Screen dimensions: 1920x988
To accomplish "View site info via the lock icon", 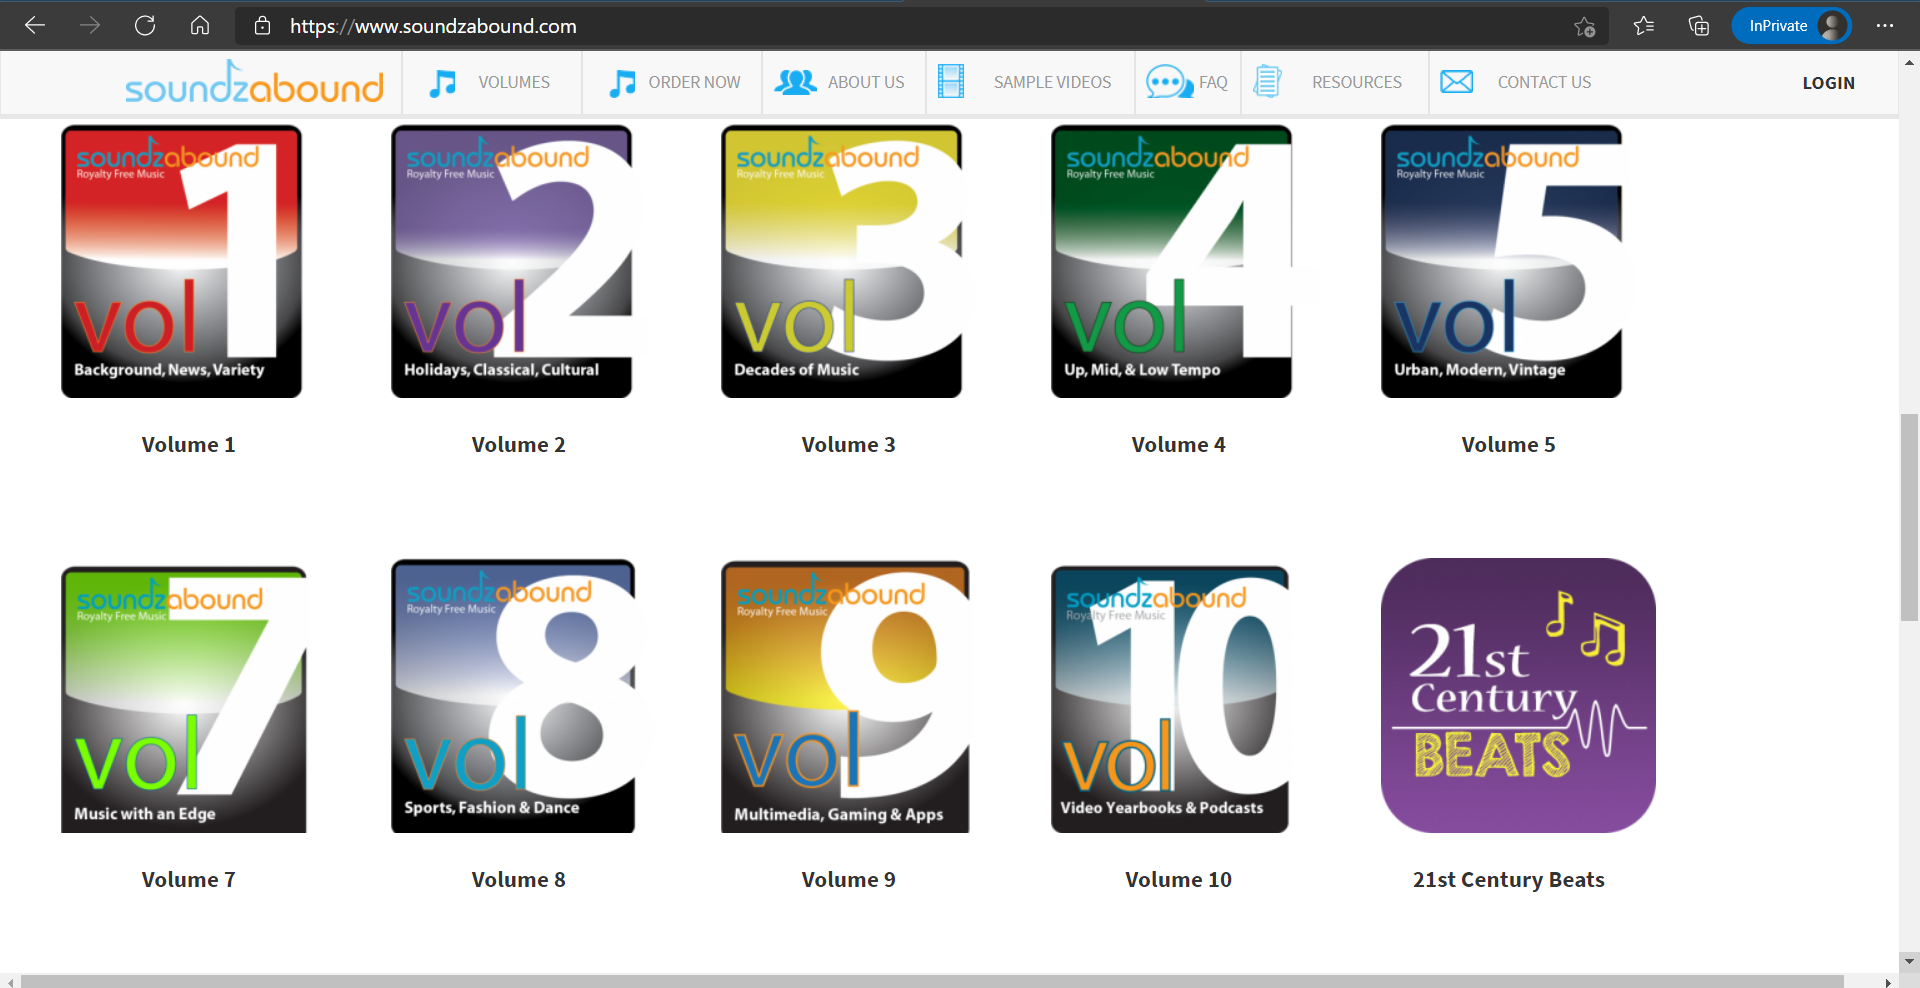I will click(x=262, y=26).
